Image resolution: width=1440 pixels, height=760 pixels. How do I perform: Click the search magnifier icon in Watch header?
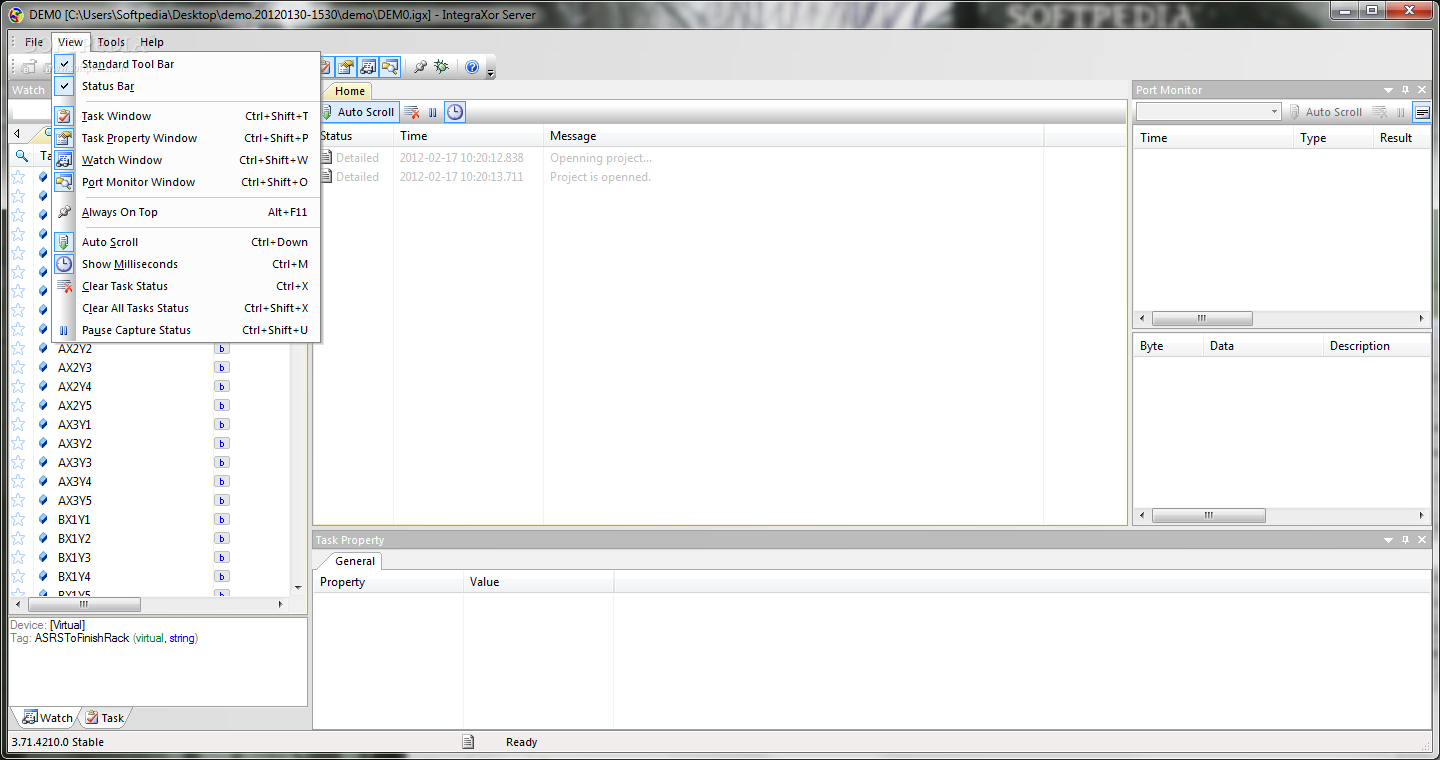coord(22,156)
